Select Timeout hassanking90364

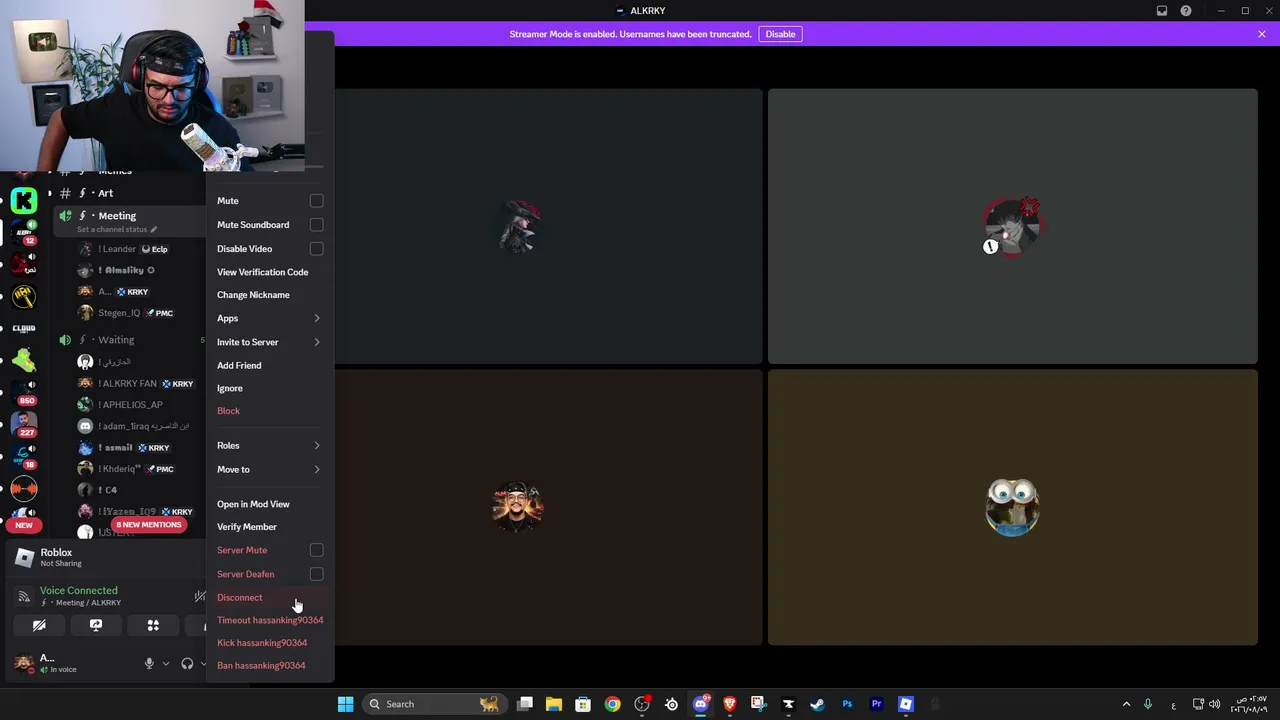pos(270,620)
